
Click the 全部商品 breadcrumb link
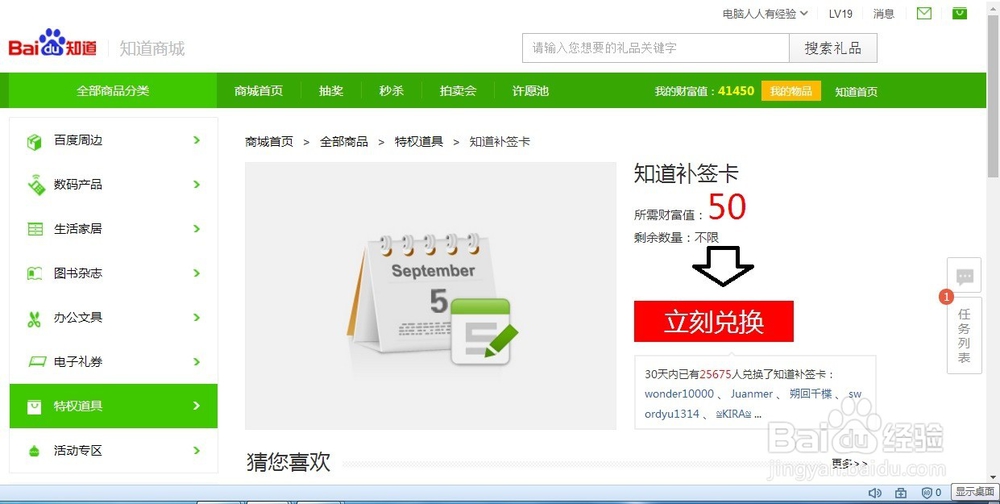[344, 142]
